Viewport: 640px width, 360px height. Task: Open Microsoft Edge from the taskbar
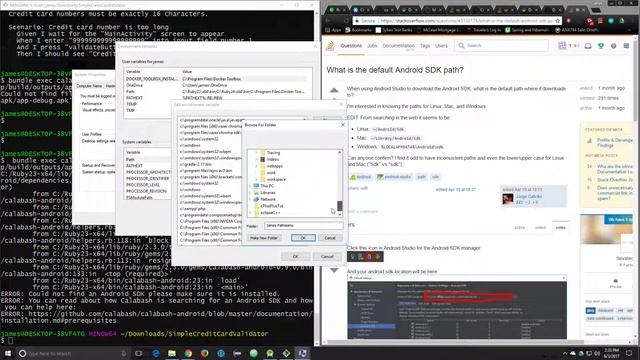pos(156,353)
